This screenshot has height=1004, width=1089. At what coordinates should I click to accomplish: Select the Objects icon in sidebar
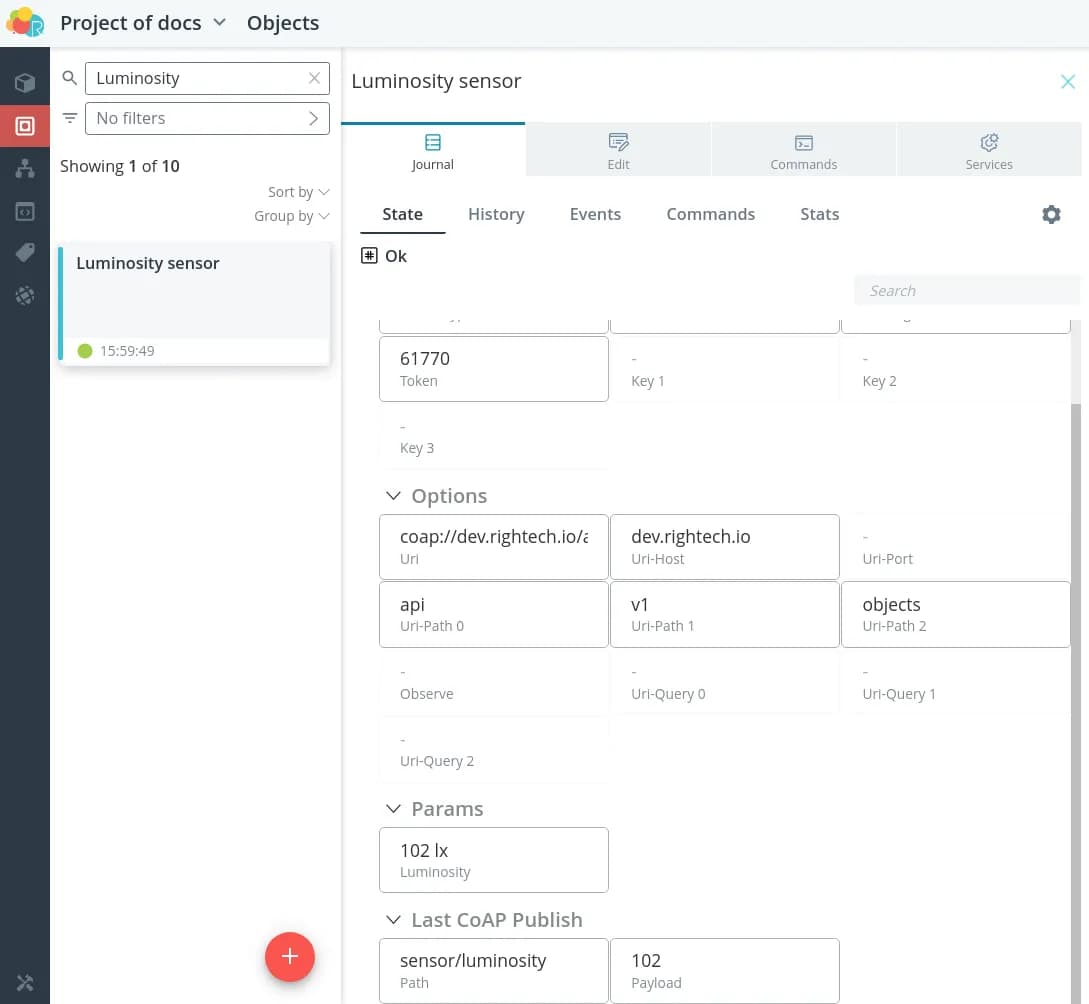pos(25,126)
